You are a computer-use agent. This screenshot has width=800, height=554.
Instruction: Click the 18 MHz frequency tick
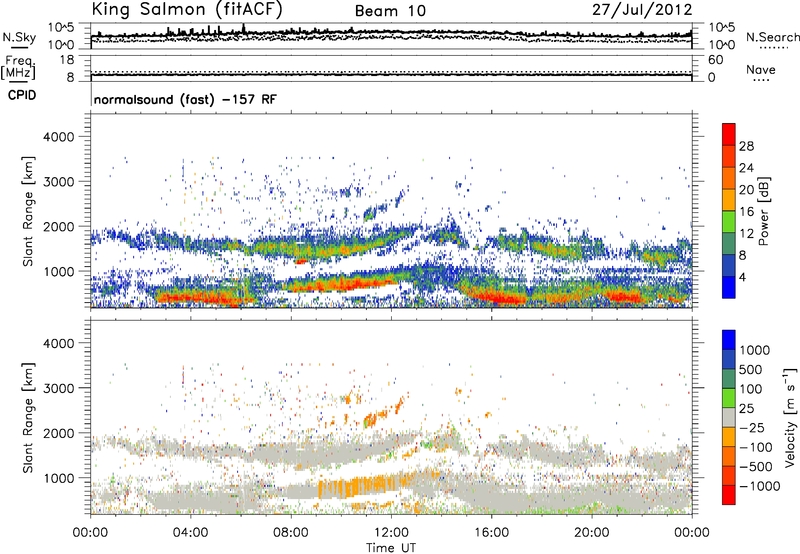(66, 60)
